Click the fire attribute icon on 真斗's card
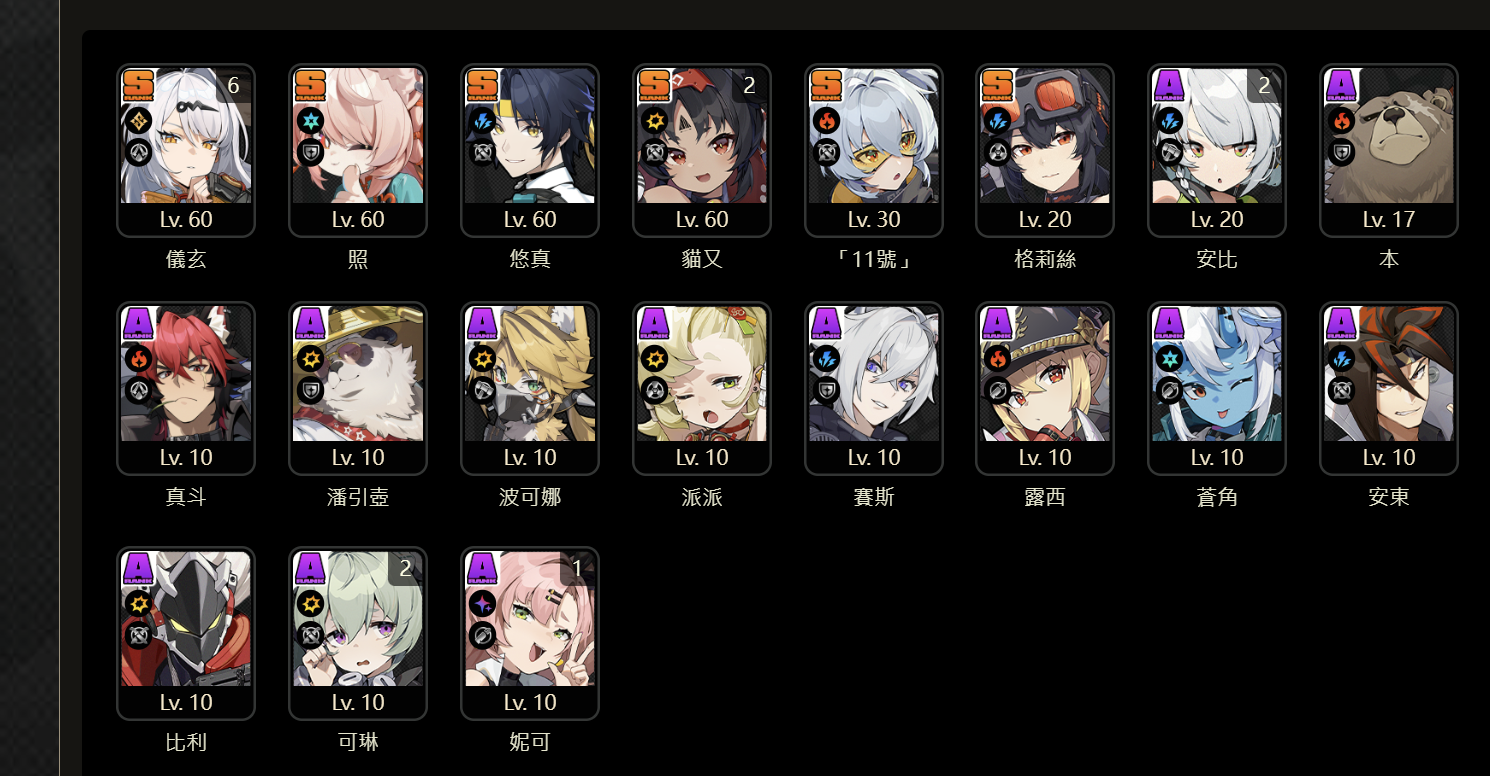Screen dimensions: 1490x776 tap(138, 358)
